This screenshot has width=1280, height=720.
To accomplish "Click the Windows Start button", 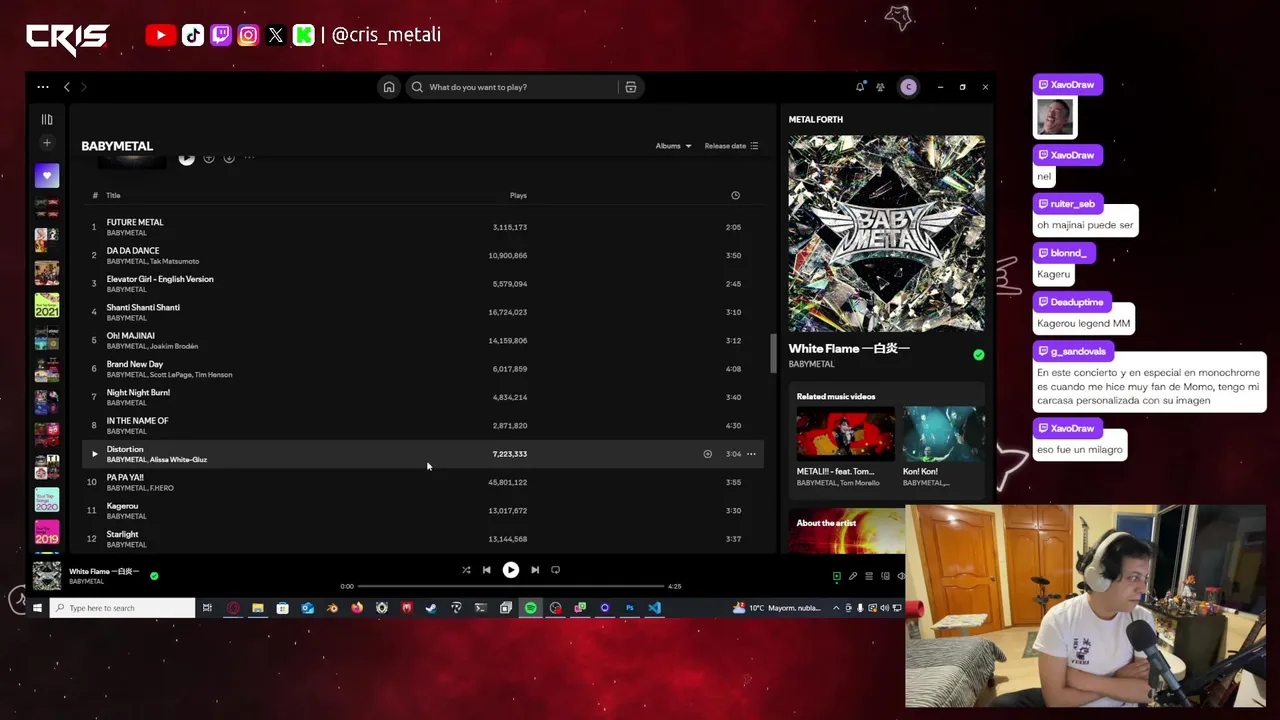I will (37, 608).
